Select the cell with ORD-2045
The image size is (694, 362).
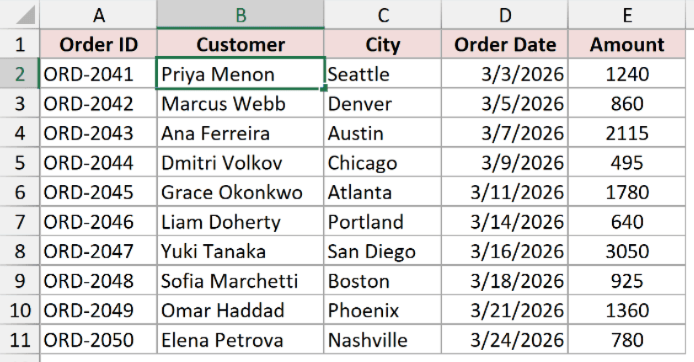(98, 192)
